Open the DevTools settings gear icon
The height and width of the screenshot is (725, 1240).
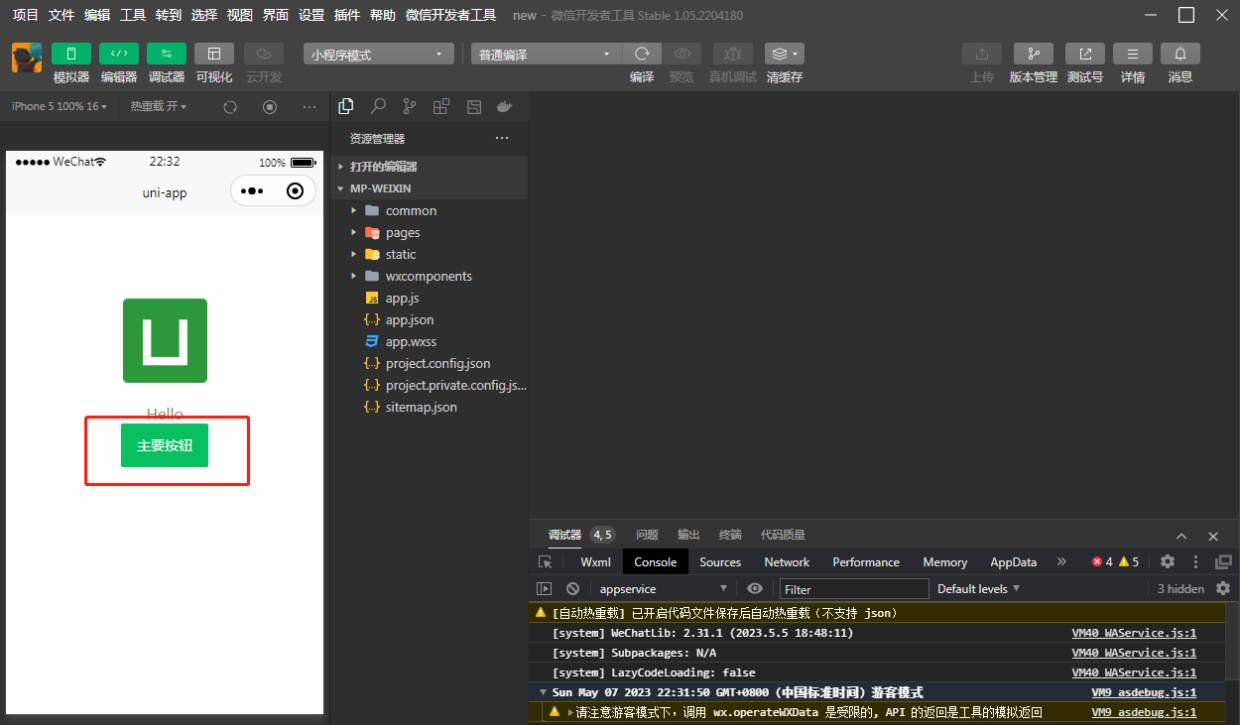[1167, 562]
